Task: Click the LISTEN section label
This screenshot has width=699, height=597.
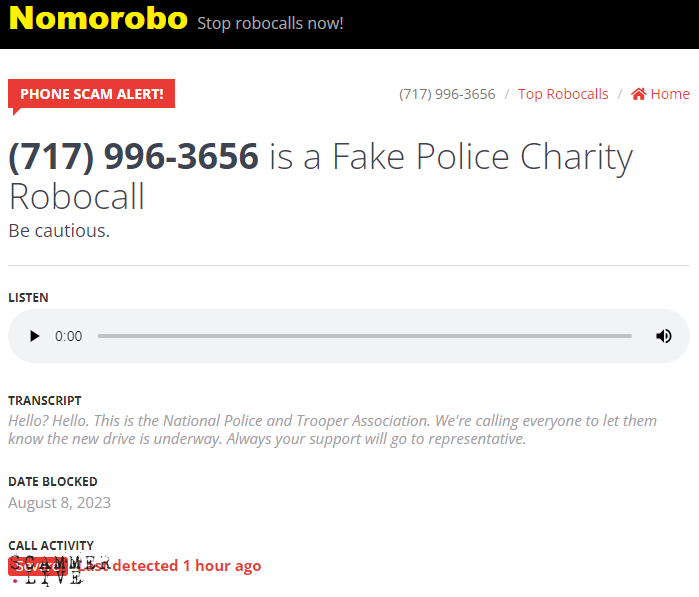Action: click(28, 297)
